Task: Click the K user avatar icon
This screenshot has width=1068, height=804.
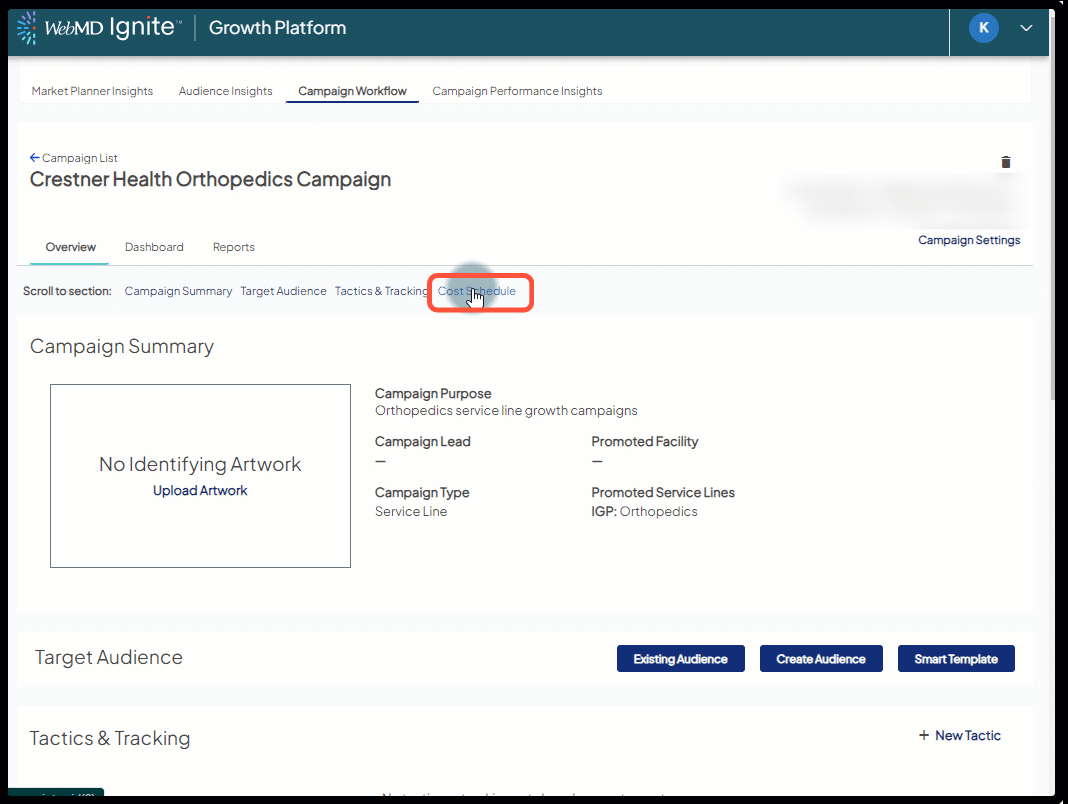Action: (x=984, y=28)
